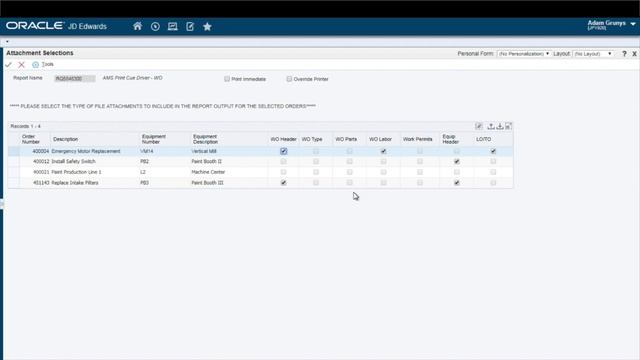Screen dimensions: 640x360
Task: Open the Tools gear icon
Action: 36,64
